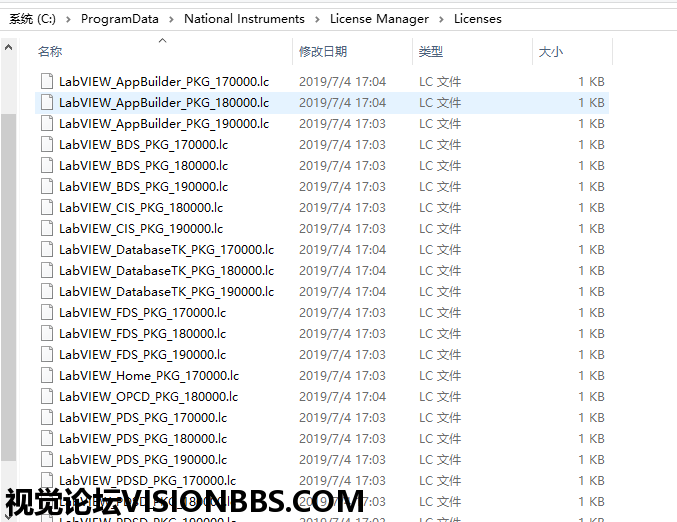Click the navigation pane scrollbar thumb
This screenshot has width=677, height=522.
tap(8, 288)
